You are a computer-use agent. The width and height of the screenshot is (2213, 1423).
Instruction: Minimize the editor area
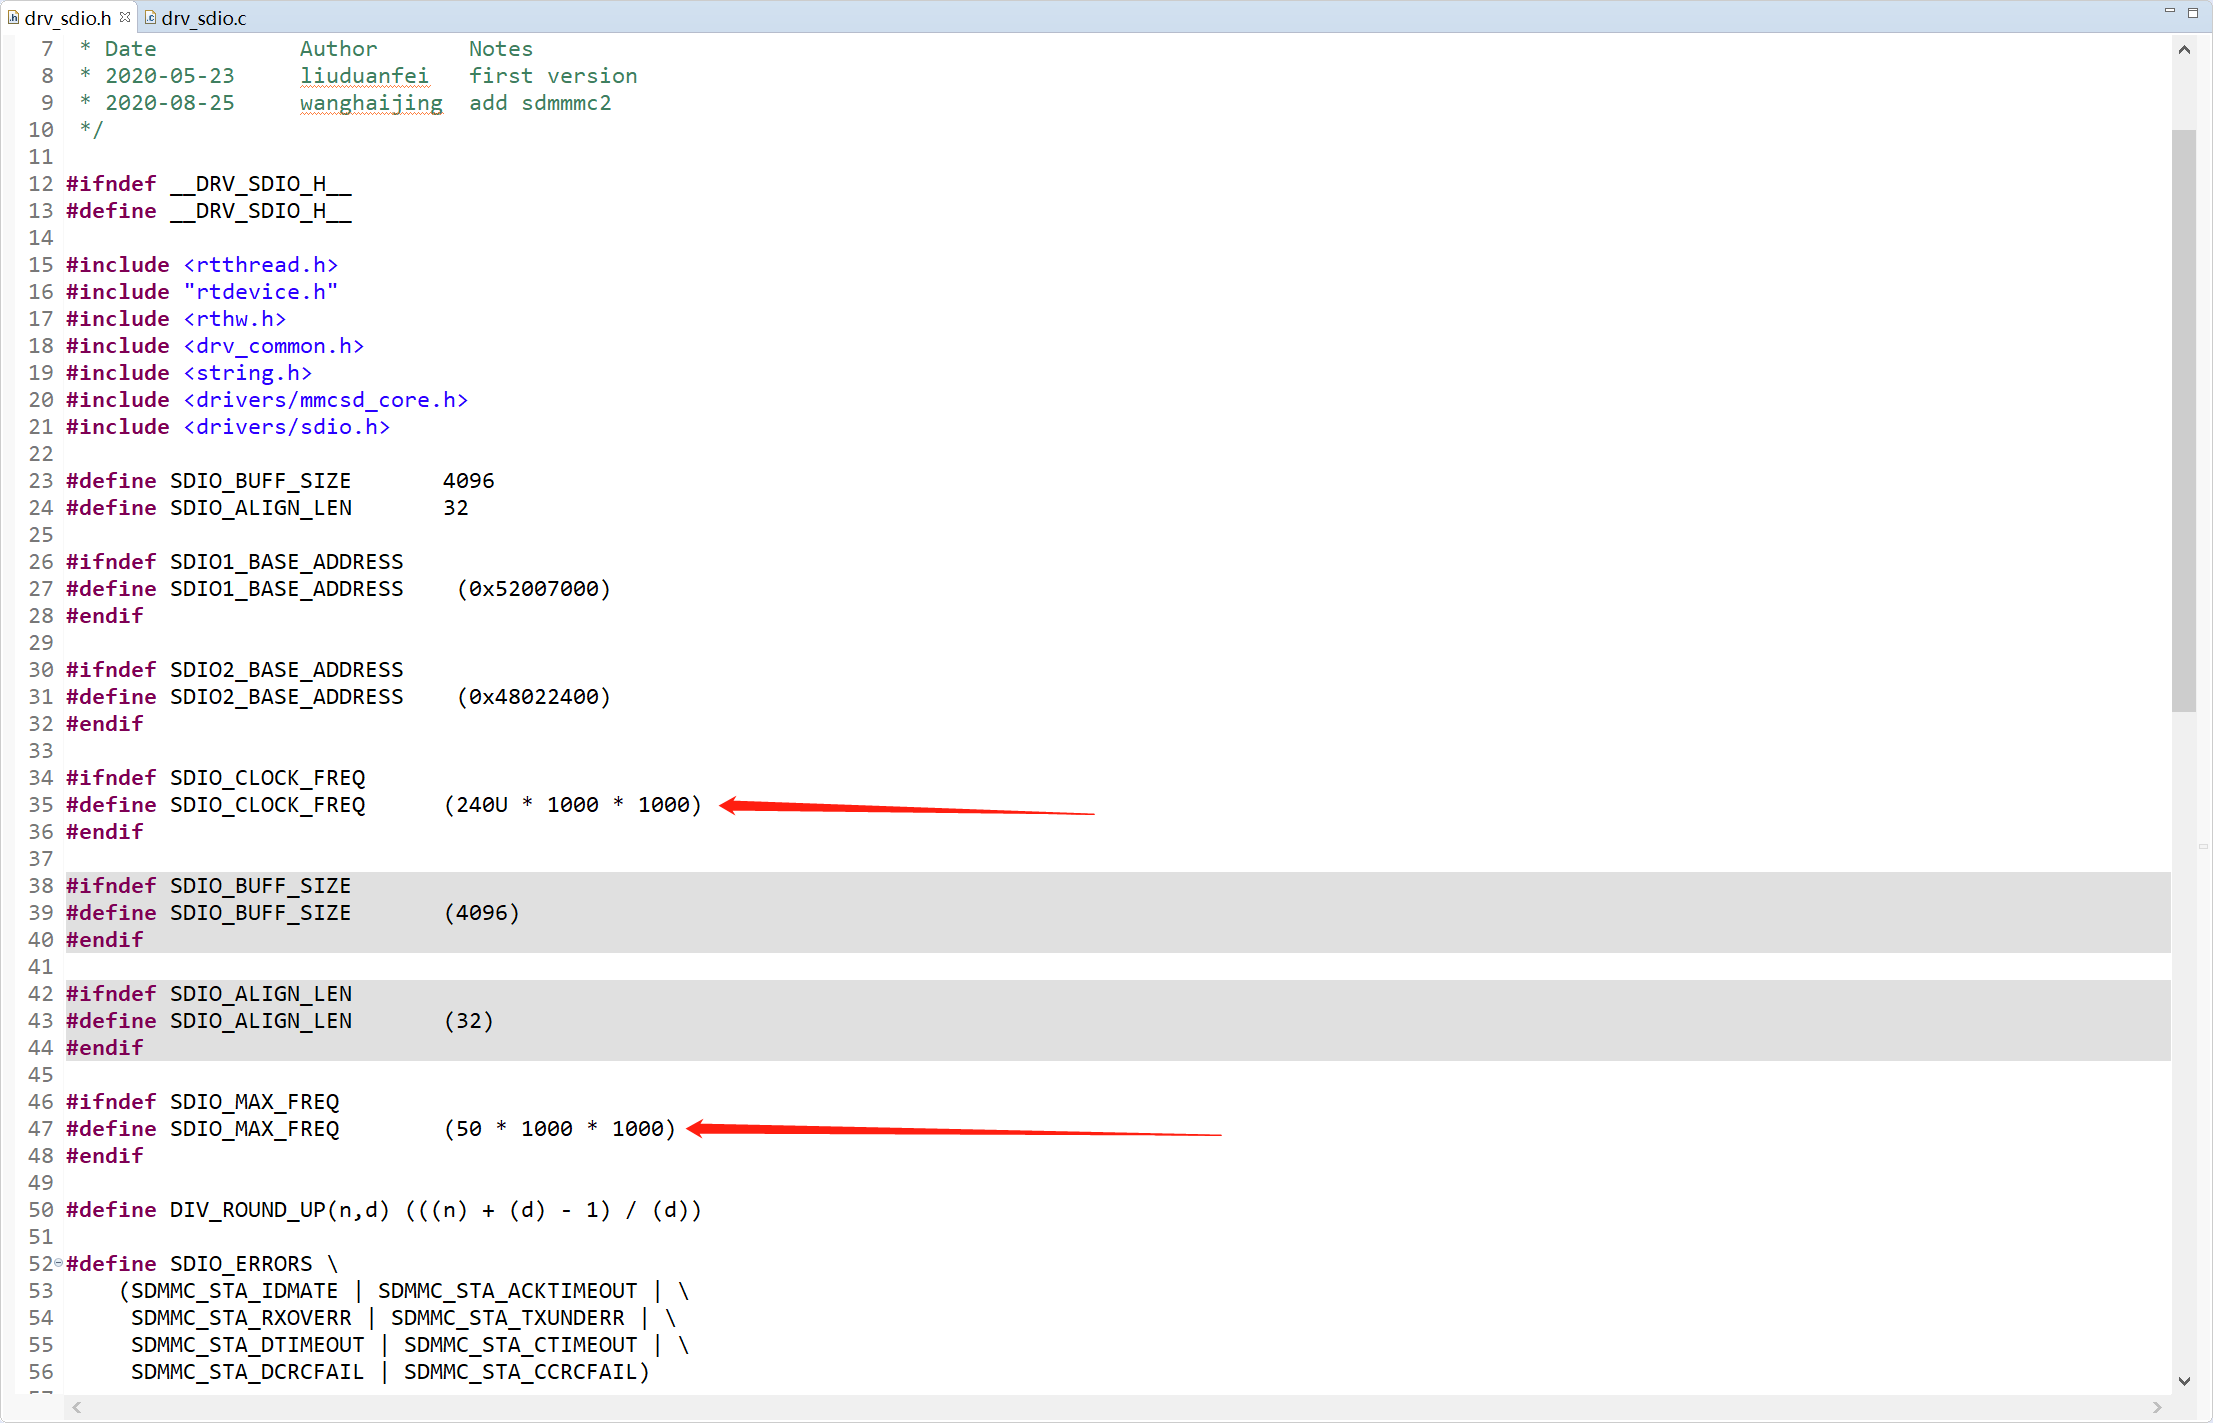(2169, 11)
